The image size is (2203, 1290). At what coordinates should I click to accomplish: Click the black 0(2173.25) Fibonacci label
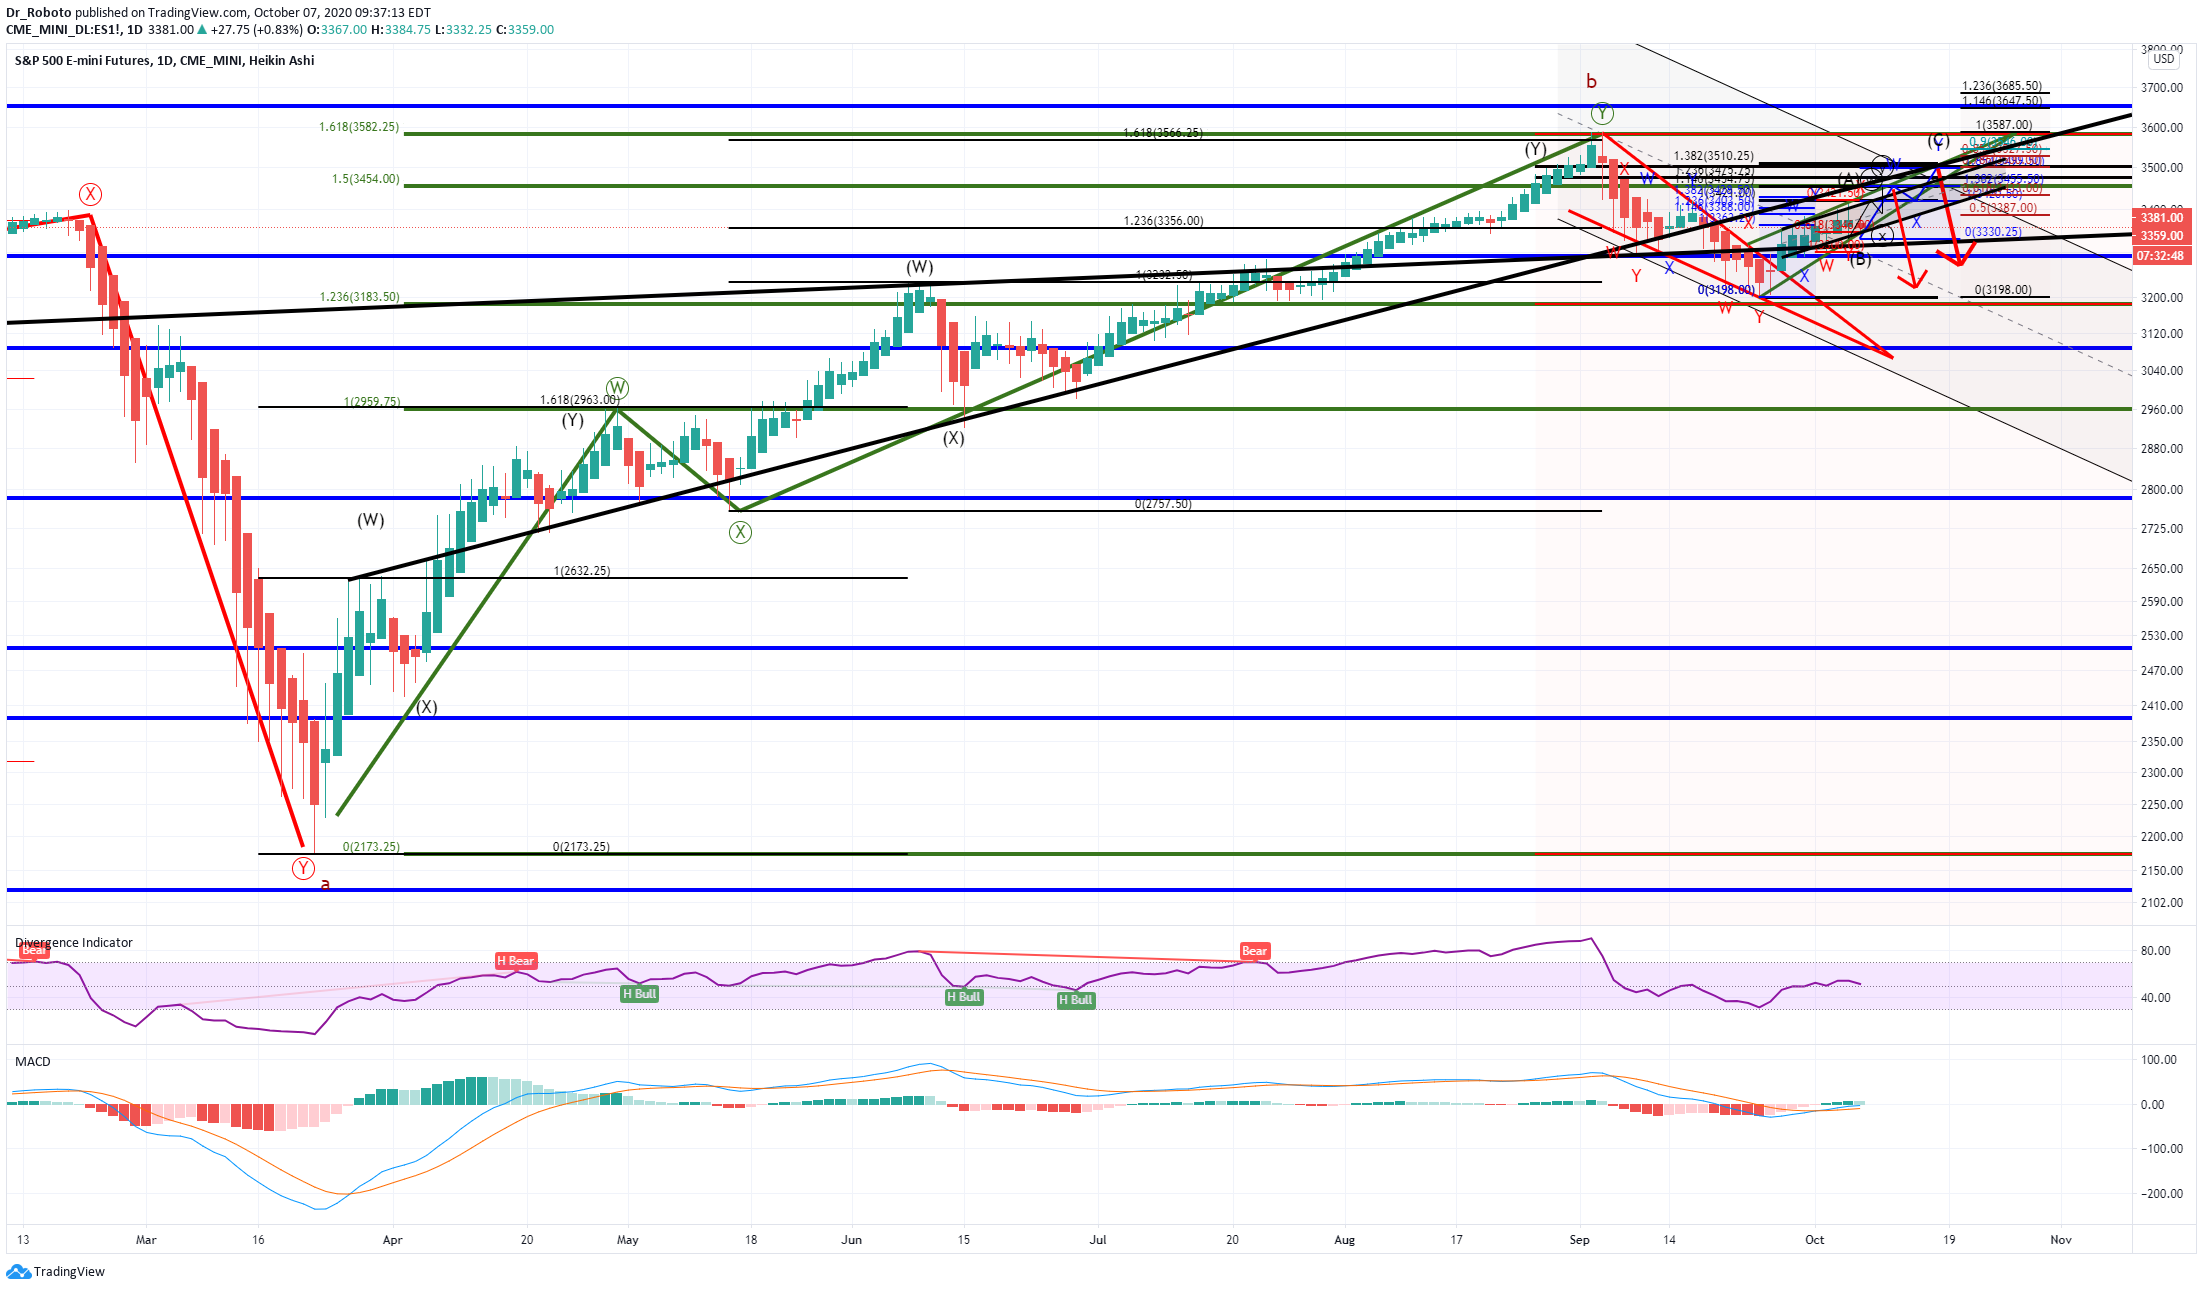(x=581, y=847)
